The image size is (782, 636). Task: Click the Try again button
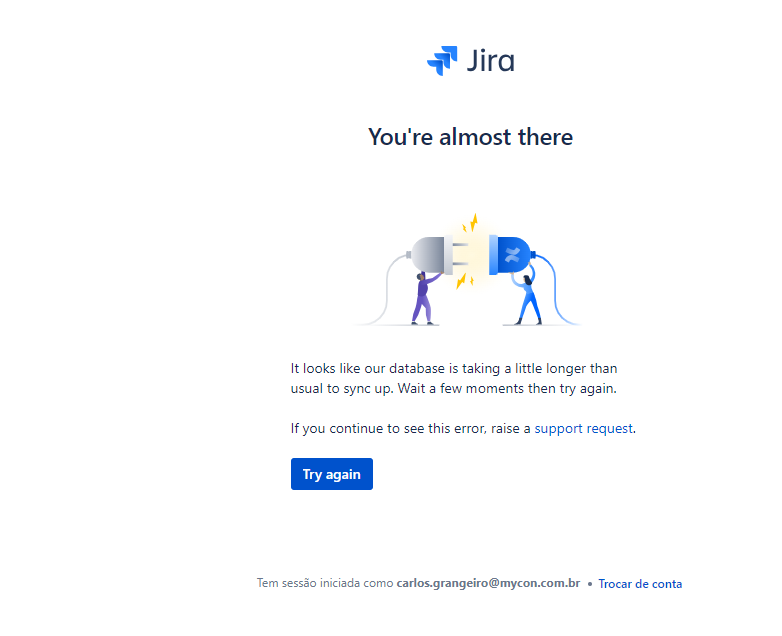point(332,474)
